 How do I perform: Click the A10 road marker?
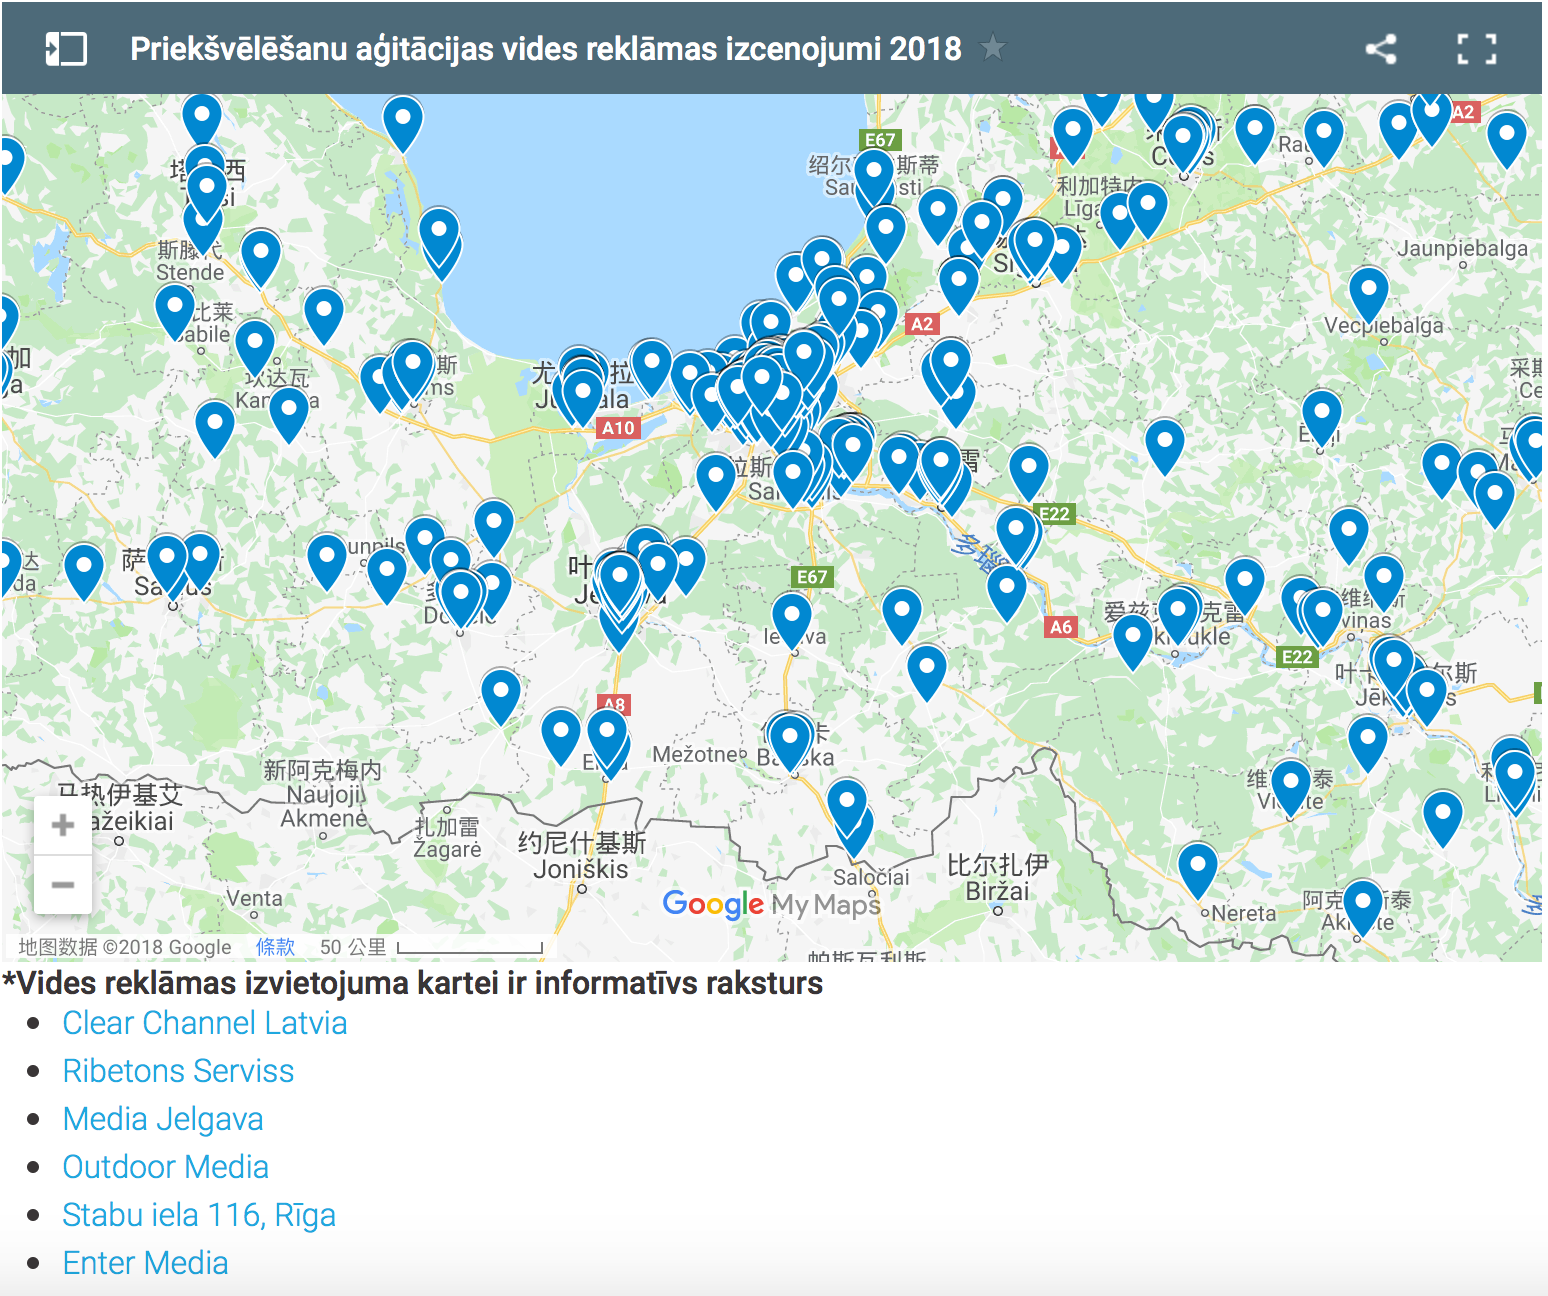click(x=618, y=428)
